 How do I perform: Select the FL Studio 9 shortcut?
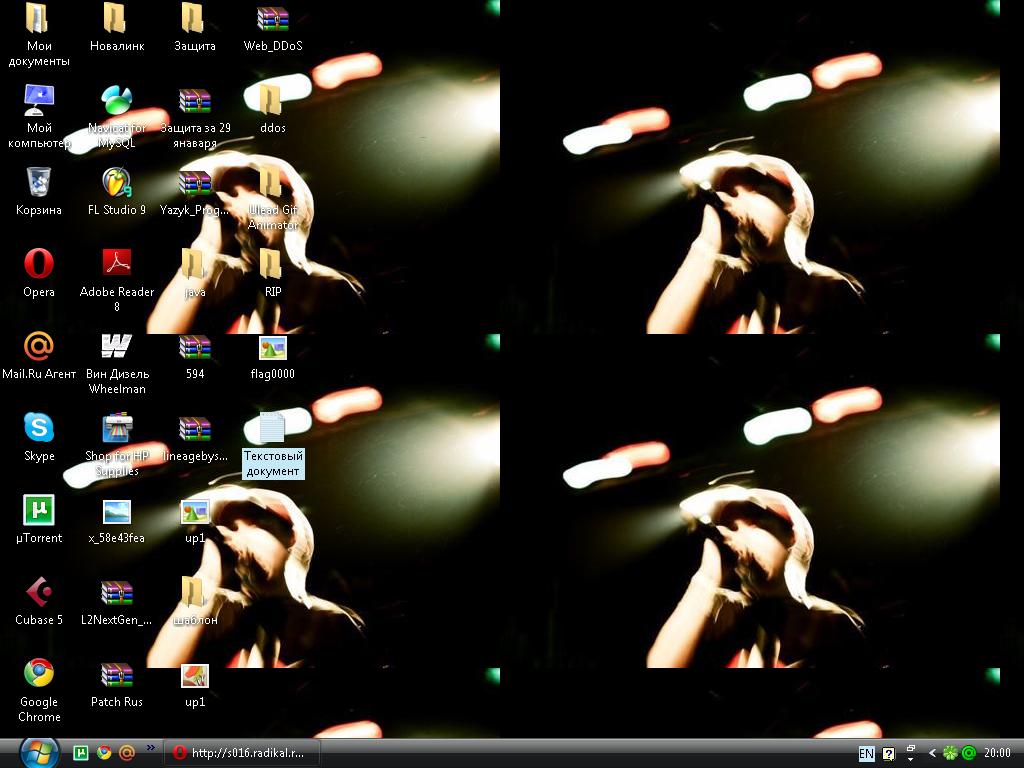(116, 182)
